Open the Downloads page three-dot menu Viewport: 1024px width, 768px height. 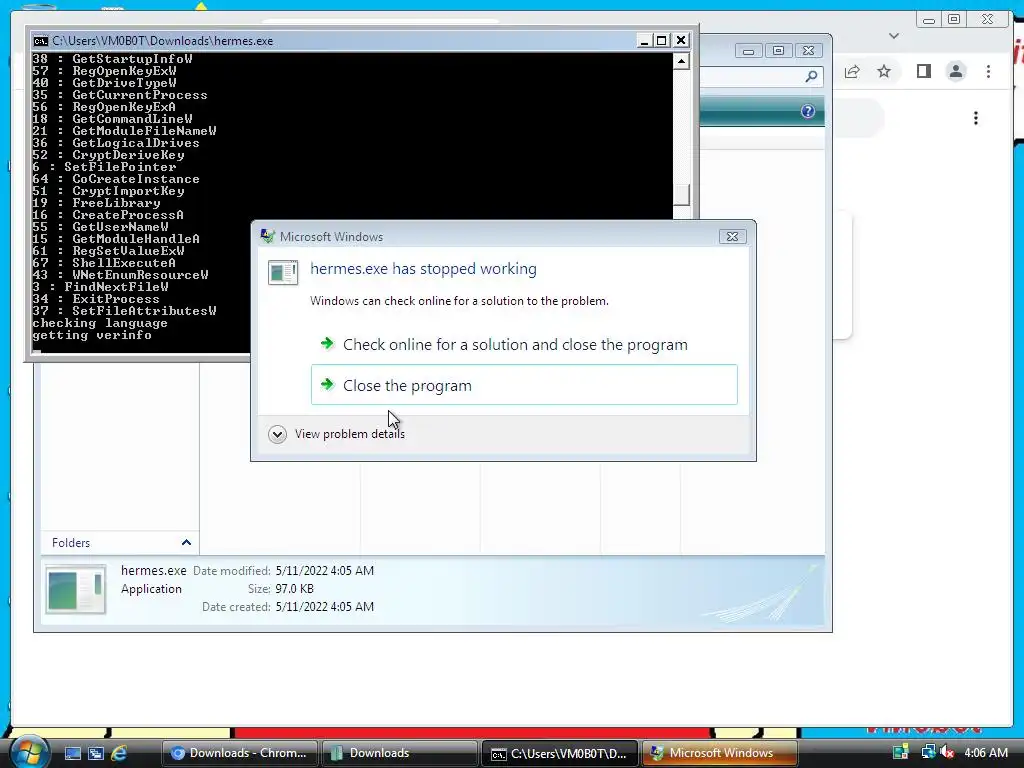click(x=976, y=118)
